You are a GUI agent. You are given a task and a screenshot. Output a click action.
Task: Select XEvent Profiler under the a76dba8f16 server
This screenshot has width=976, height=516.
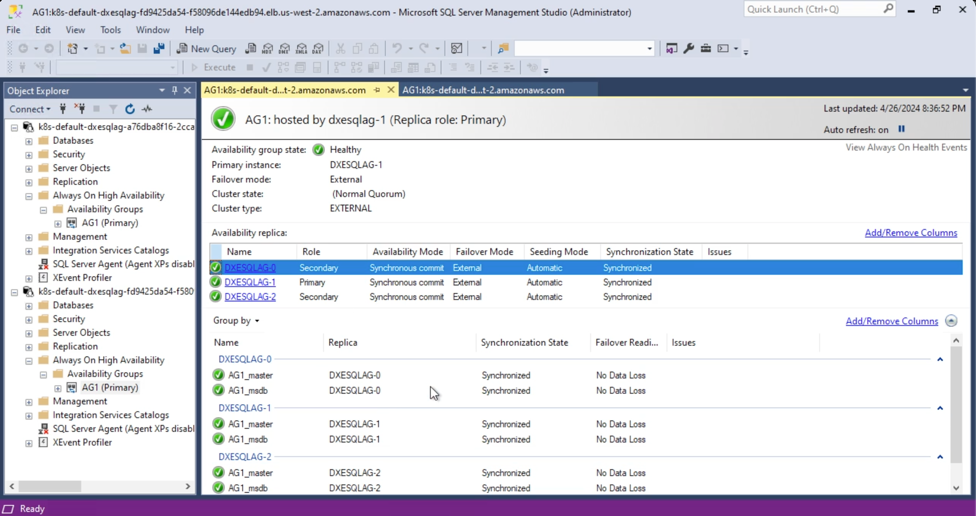(82, 278)
